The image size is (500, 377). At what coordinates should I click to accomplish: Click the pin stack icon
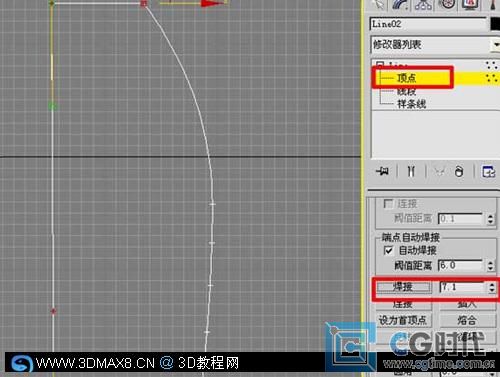tap(382, 172)
